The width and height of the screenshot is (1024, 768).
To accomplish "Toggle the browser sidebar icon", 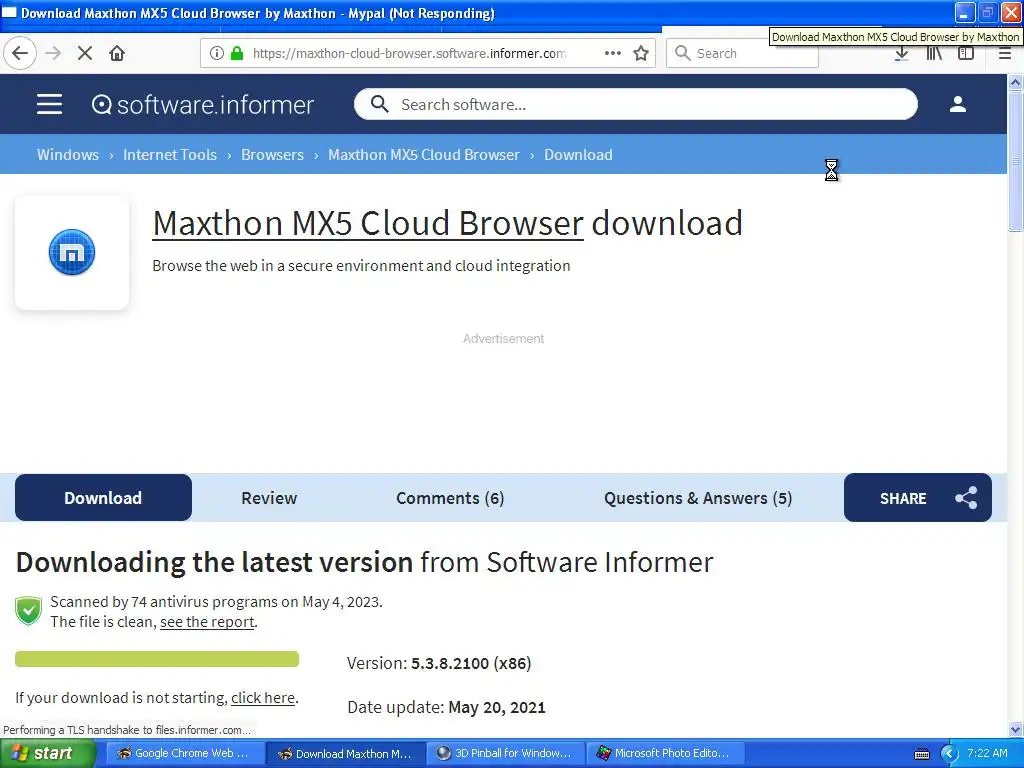I will point(966,54).
